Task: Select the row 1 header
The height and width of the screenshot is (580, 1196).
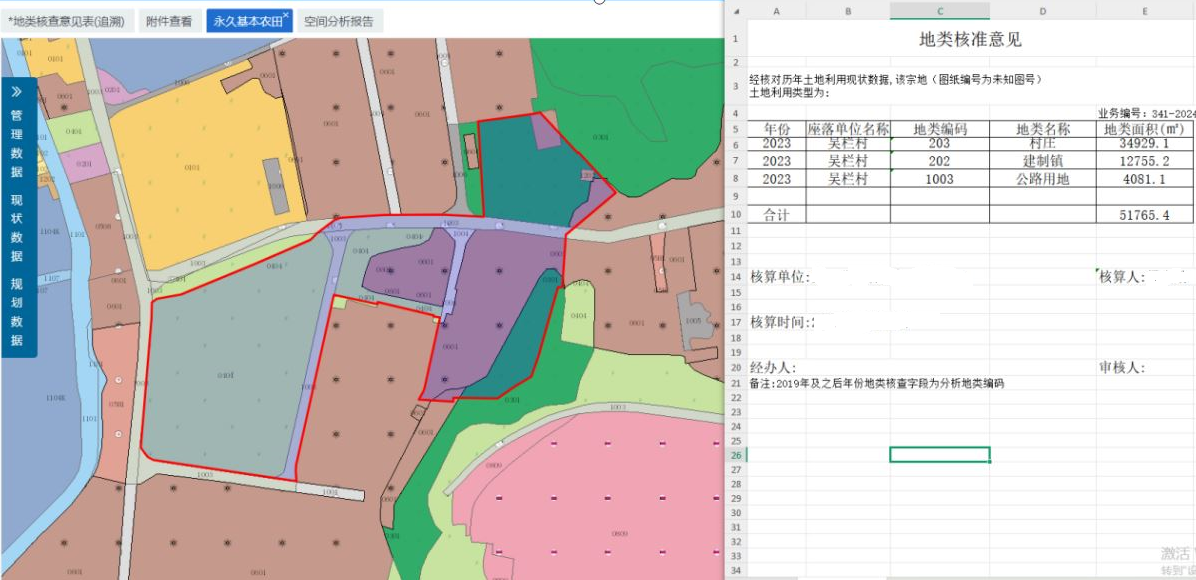Action: click(x=736, y=39)
